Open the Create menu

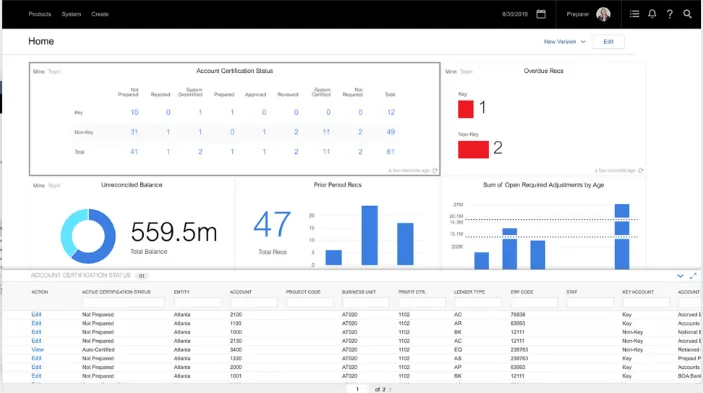pyautogui.click(x=100, y=14)
